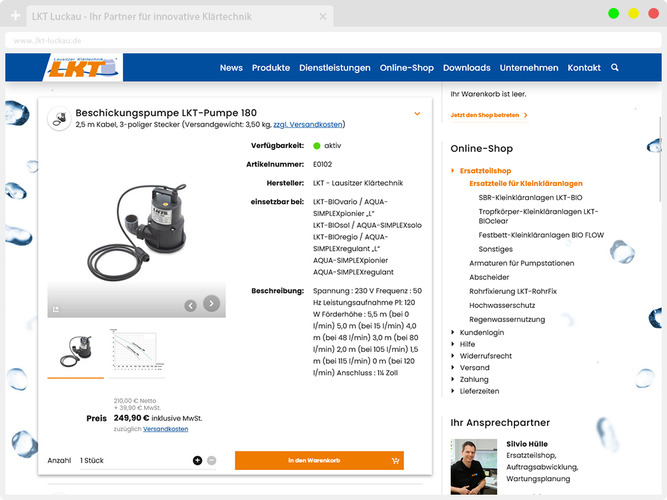Close the LKT Luckau browser tab
Screen dimensions: 667x500
click(323, 17)
